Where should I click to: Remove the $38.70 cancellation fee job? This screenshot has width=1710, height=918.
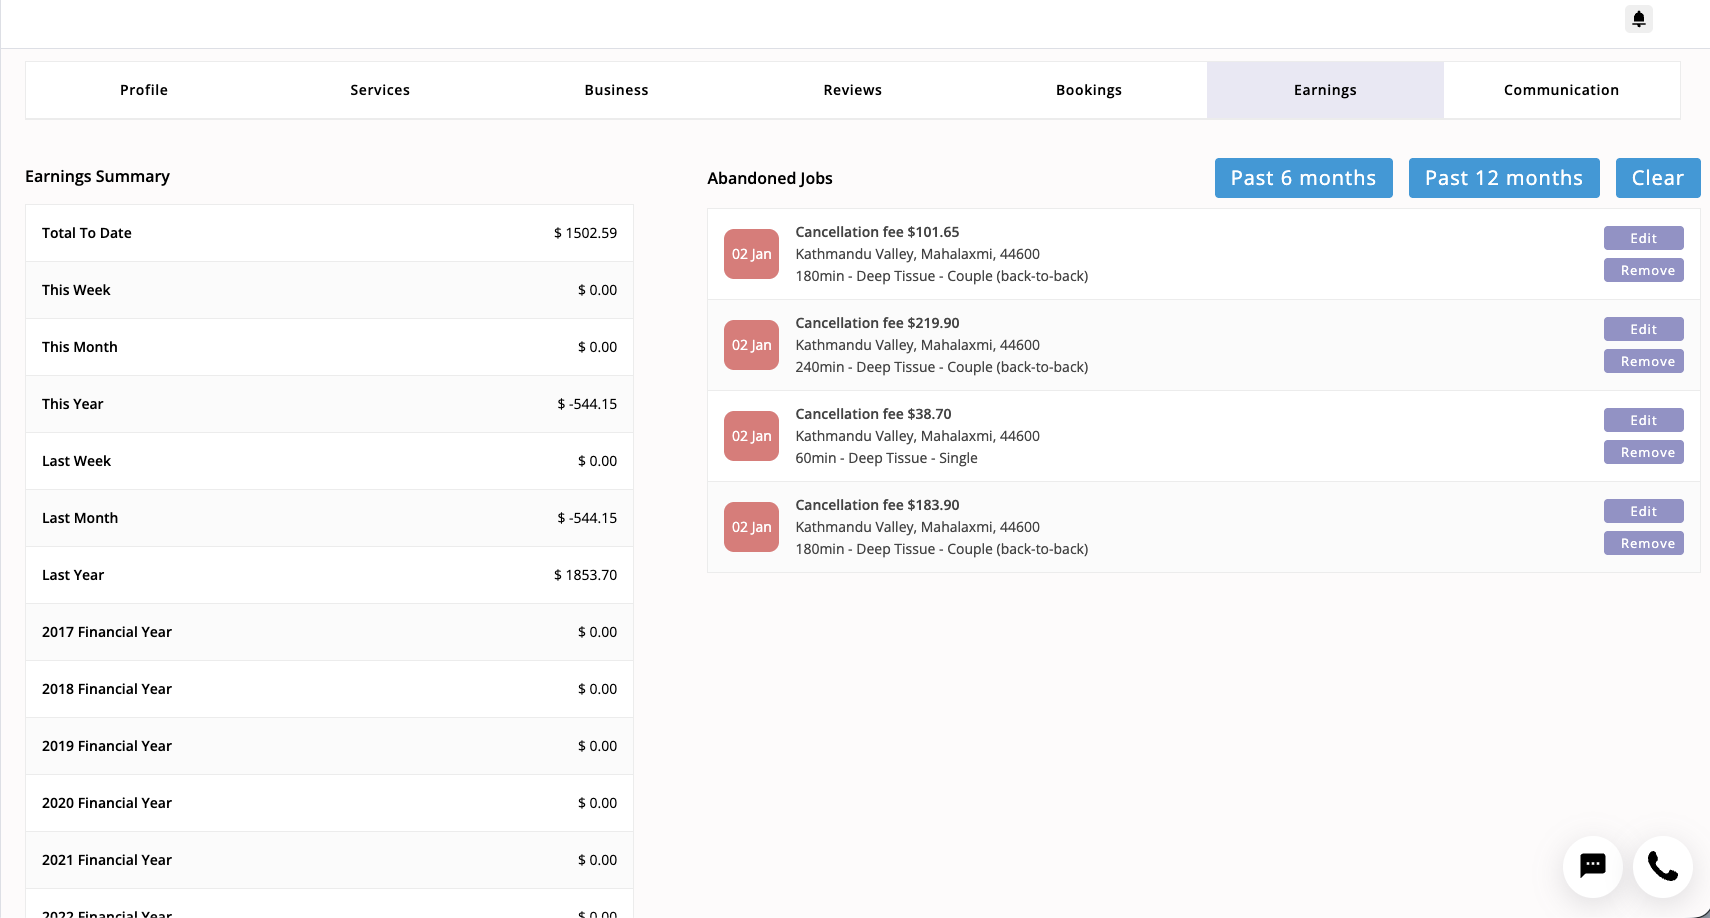click(x=1644, y=452)
